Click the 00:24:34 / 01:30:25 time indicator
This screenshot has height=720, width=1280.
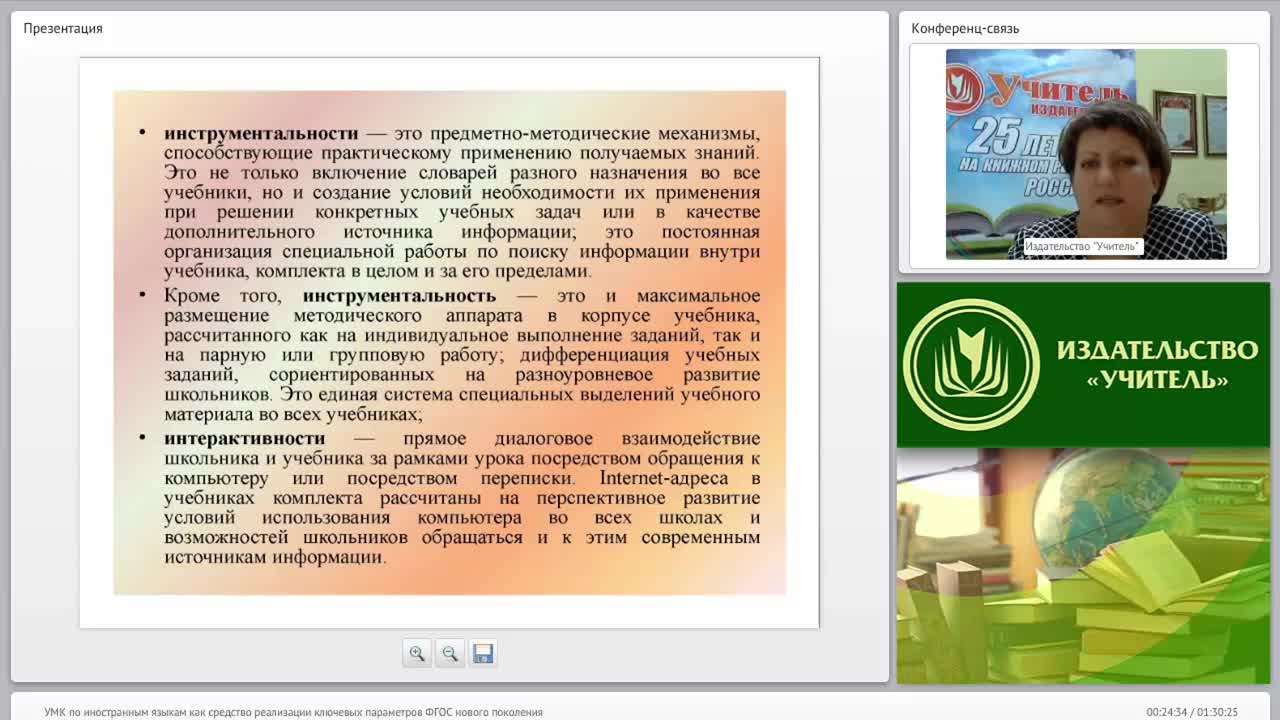pyautogui.click(x=1192, y=712)
